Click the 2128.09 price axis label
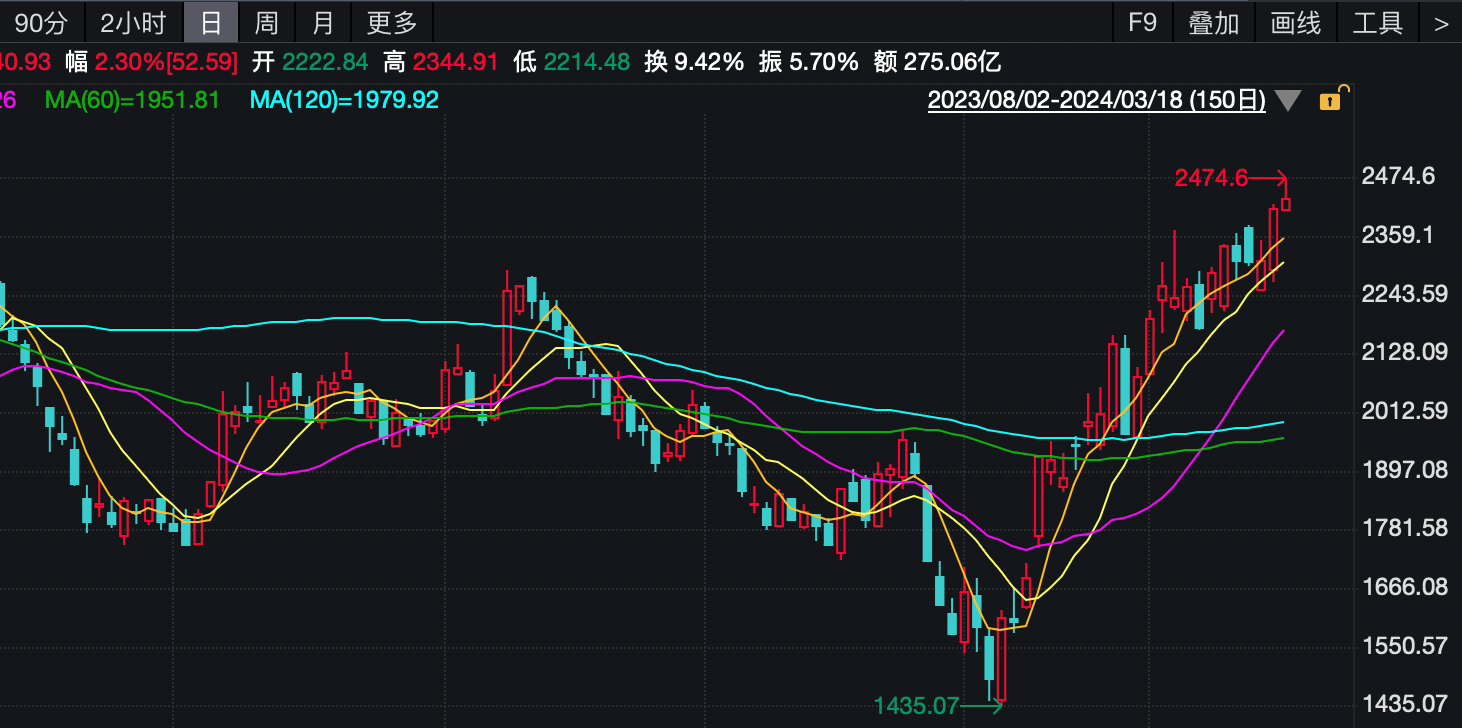This screenshot has height=728, width=1462. click(x=1405, y=352)
